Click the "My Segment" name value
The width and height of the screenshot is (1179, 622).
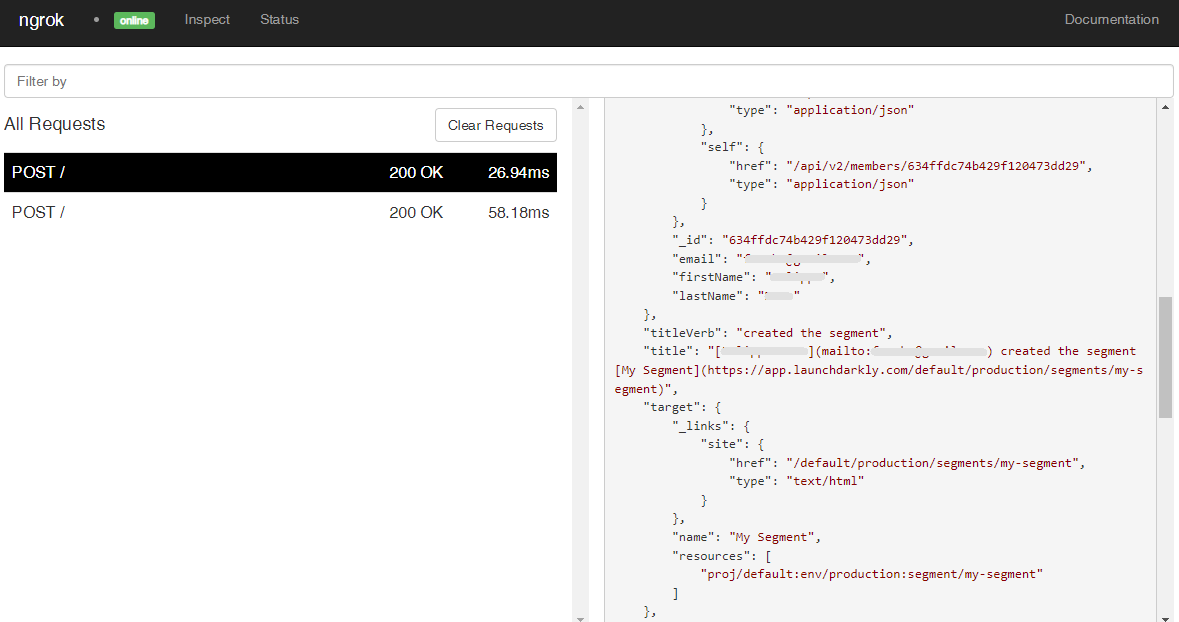tap(772, 537)
